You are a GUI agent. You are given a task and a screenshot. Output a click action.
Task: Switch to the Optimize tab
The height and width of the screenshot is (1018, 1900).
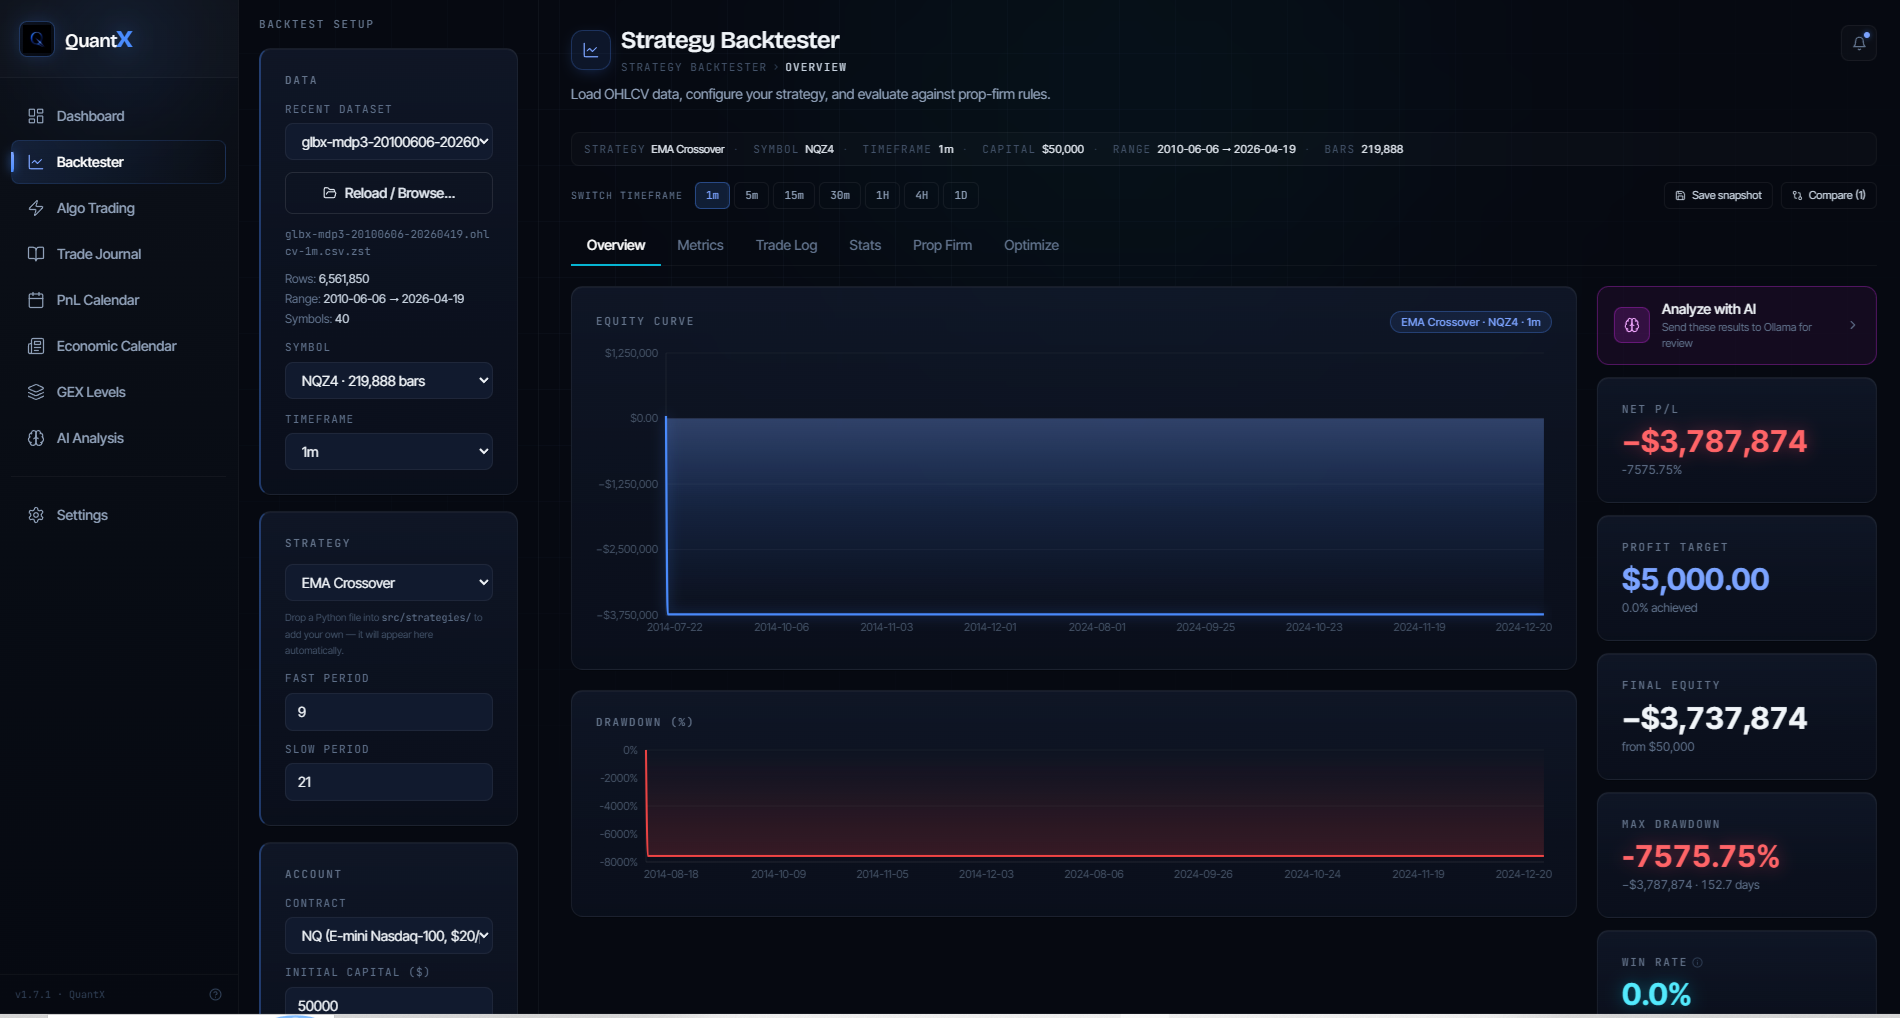coord(1031,245)
